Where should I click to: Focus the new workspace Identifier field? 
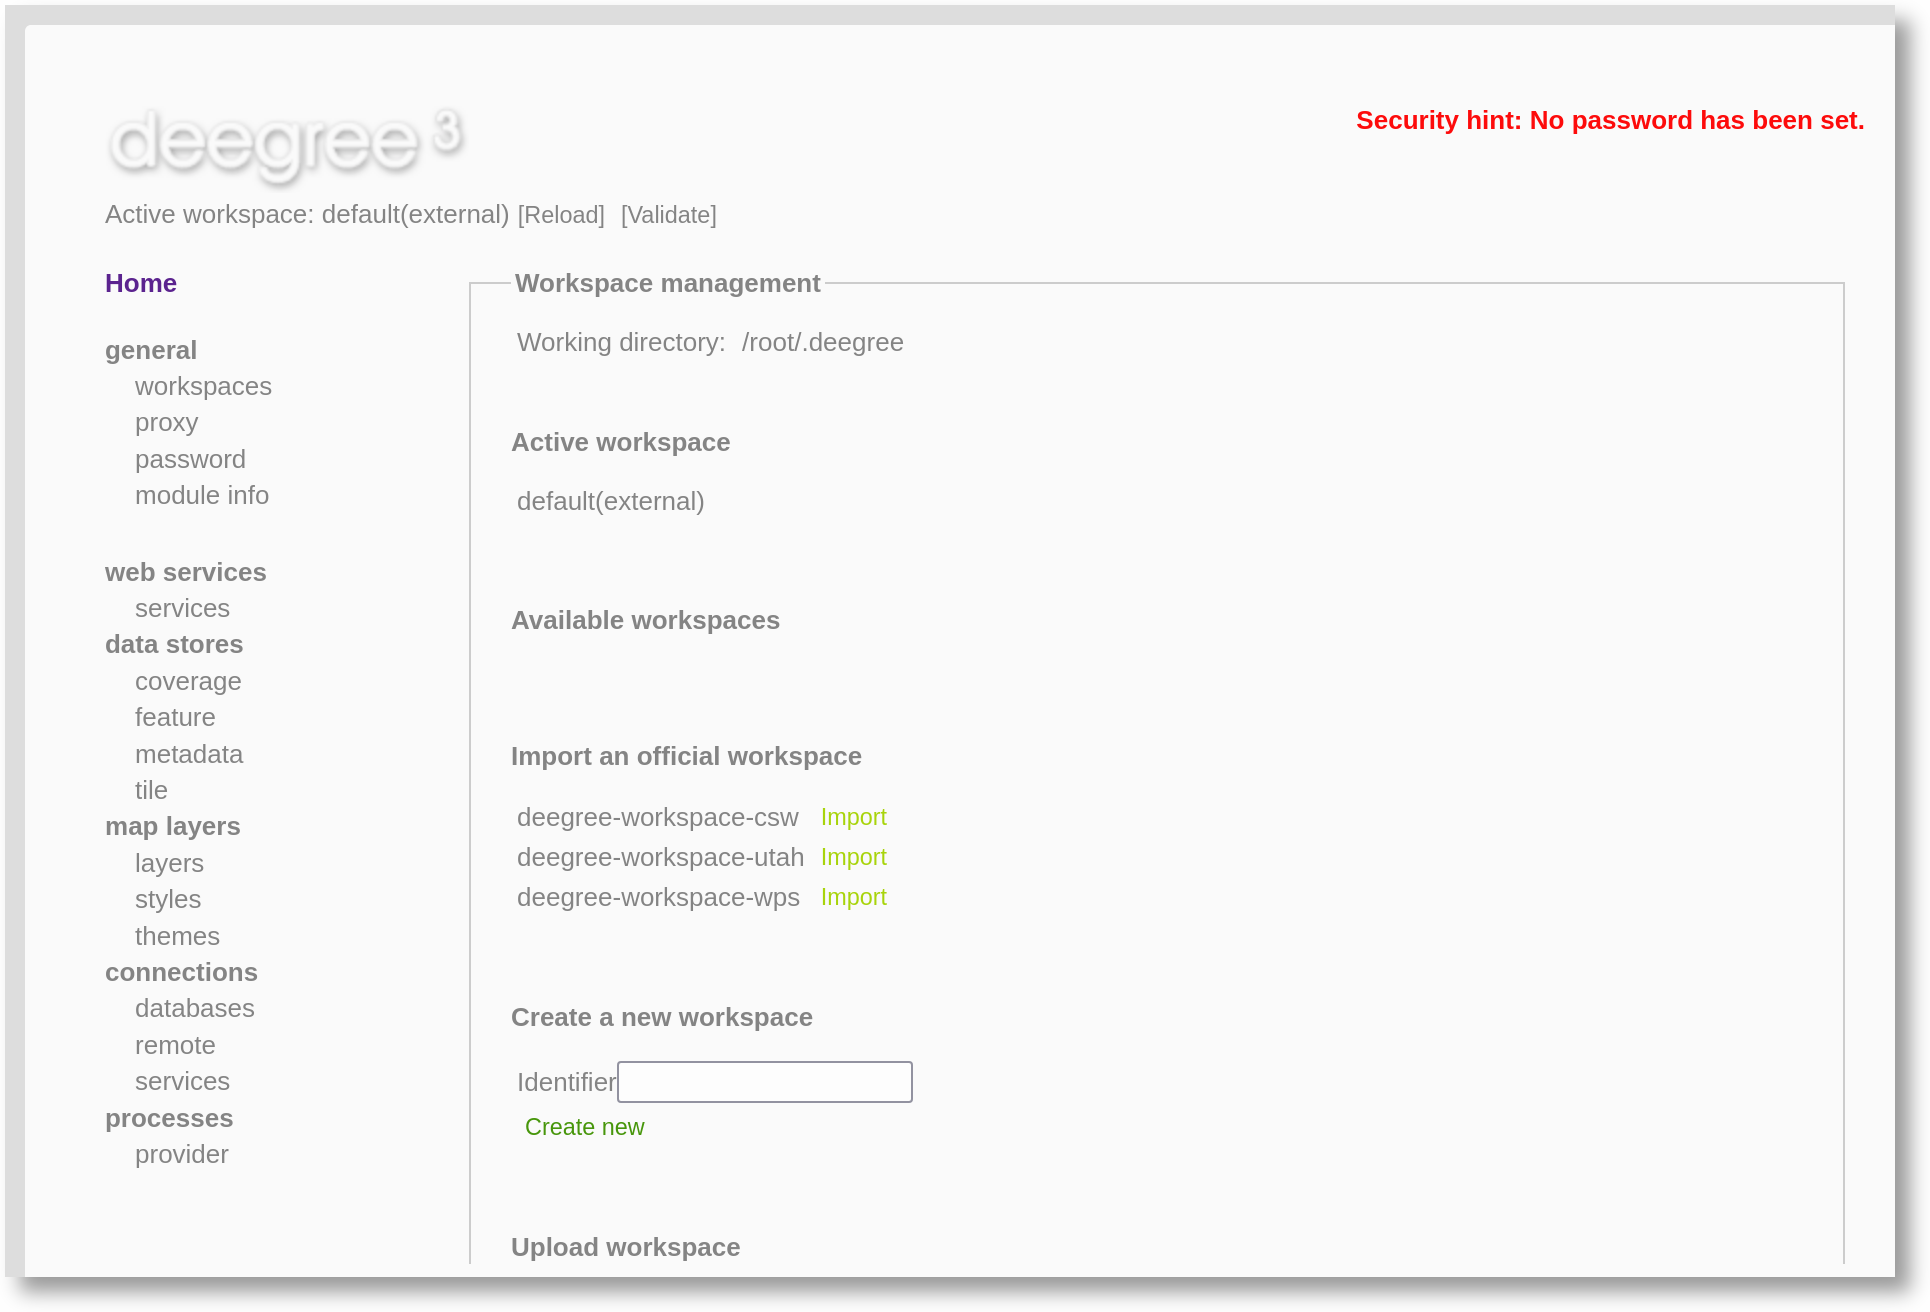click(x=764, y=1082)
